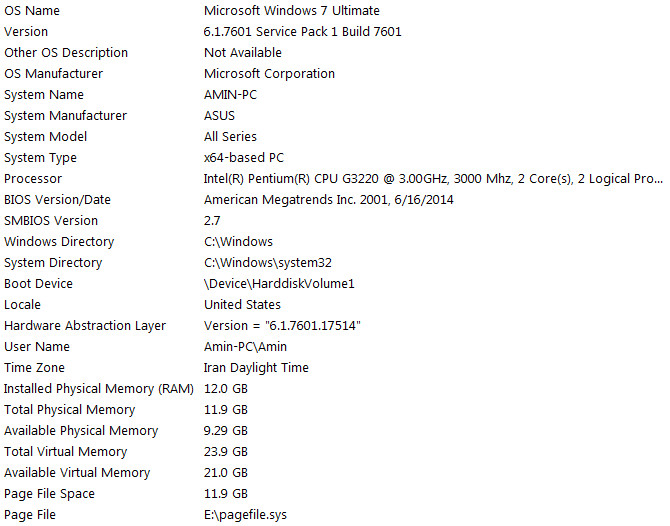Select the Page File Space row
Viewport: 670px width, 526px height.
point(335,494)
